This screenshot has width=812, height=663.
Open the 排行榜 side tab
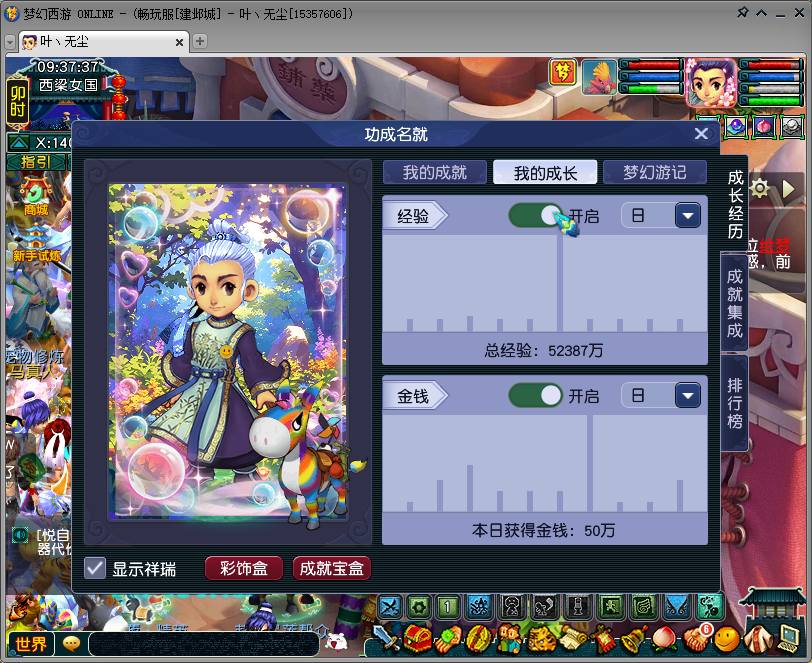734,403
